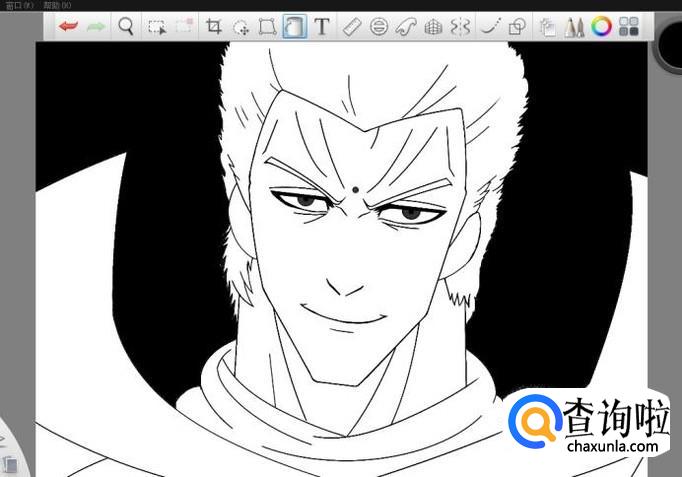
Task: Toggle the Symmetry tool
Action: 460,27
